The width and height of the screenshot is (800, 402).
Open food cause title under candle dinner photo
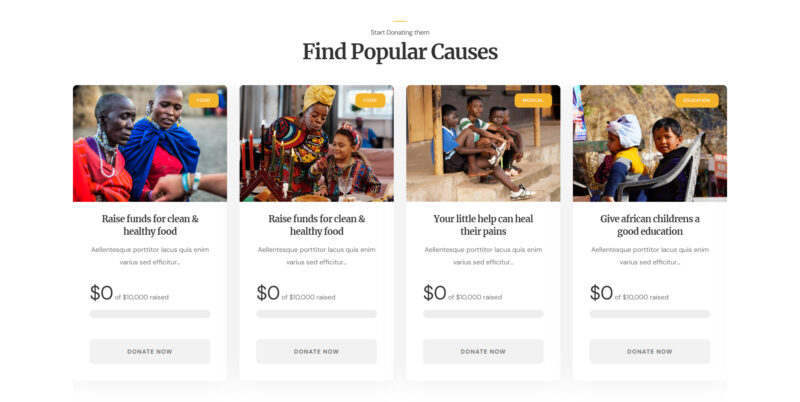(x=316, y=225)
